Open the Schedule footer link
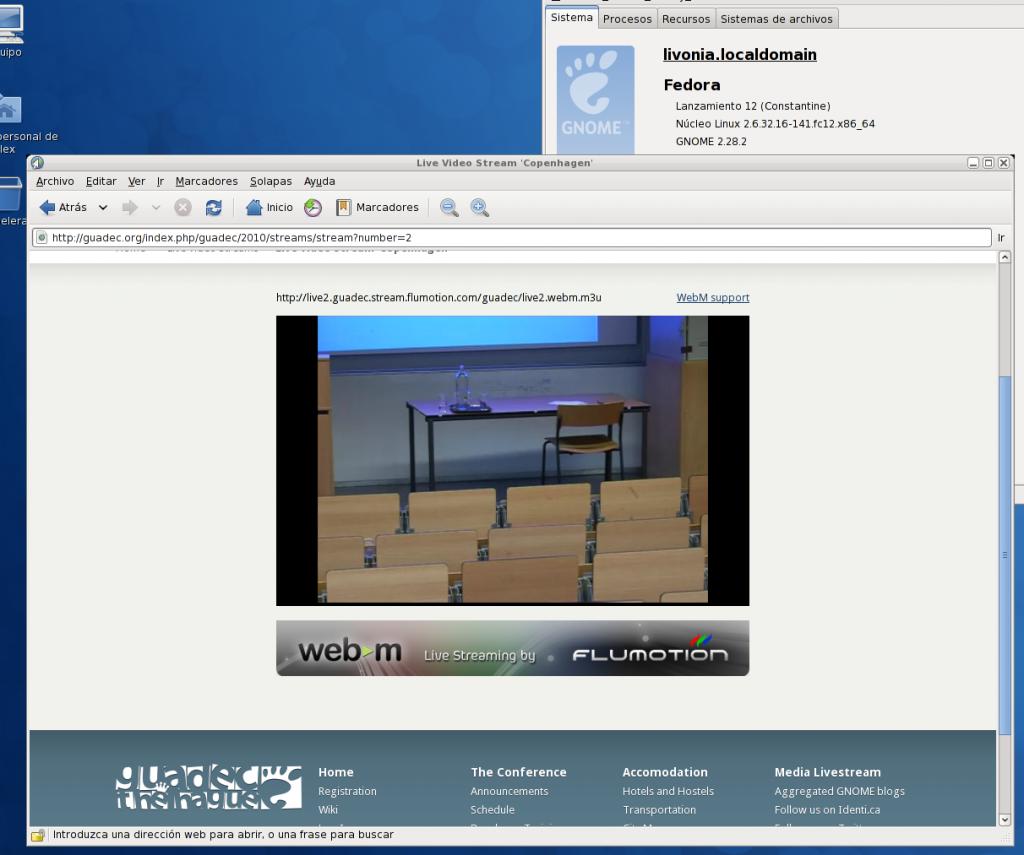The width and height of the screenshot is (1024, 855). pos(492,810)
